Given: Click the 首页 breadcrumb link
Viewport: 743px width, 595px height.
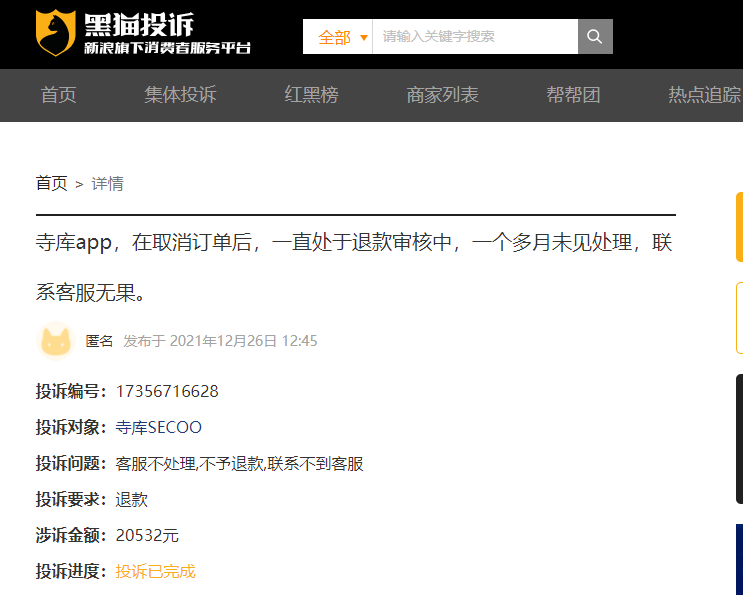Looking at the screenshot, I should click(52, 183).
